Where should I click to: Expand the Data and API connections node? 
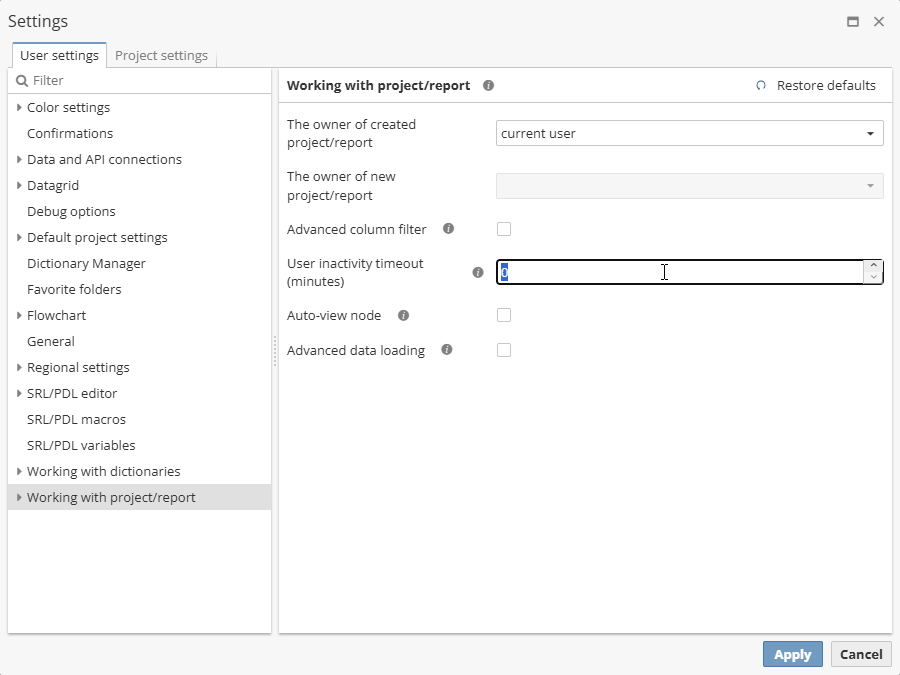[x=19, y=159]
